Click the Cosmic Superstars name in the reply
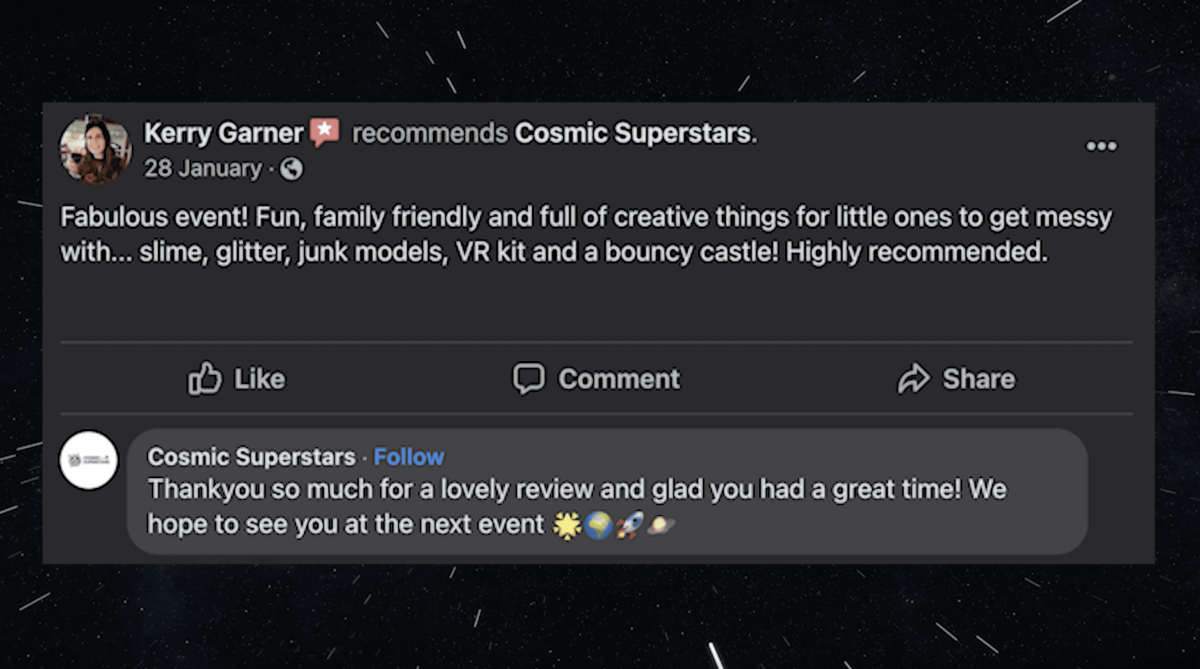1200x669 pixels. [x=251, y=457]
